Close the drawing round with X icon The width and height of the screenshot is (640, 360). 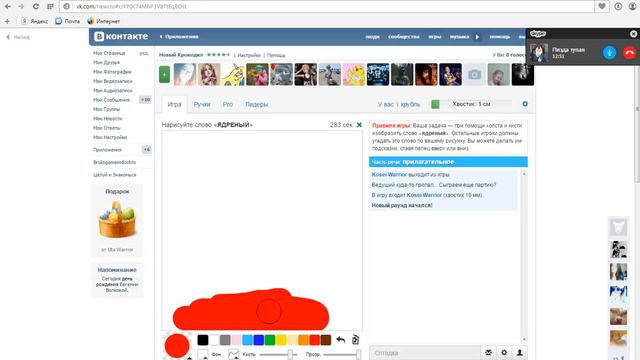point(359,125)
